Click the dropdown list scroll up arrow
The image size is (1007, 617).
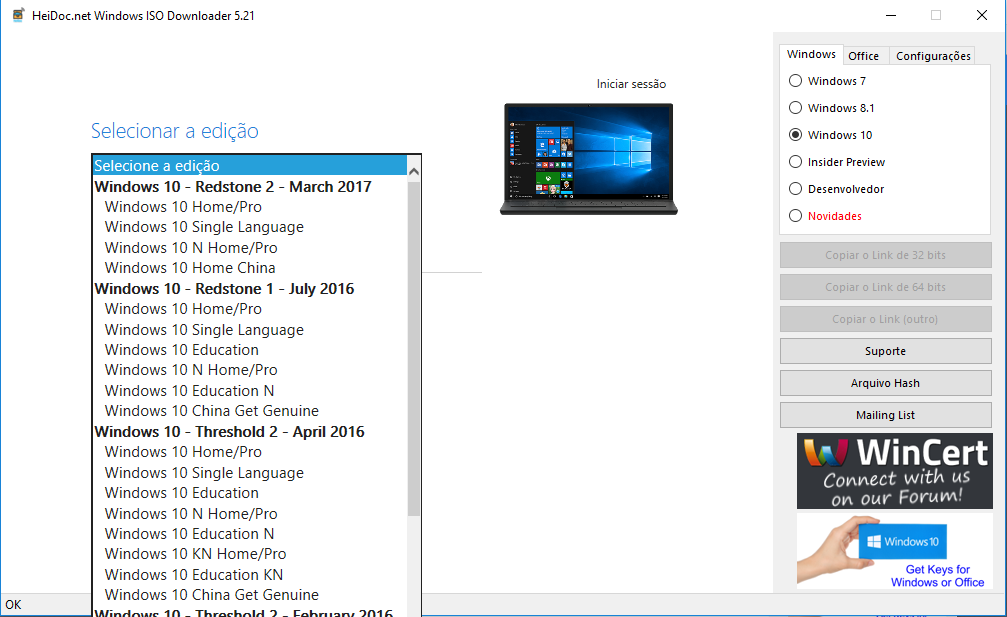coord(414,171)
